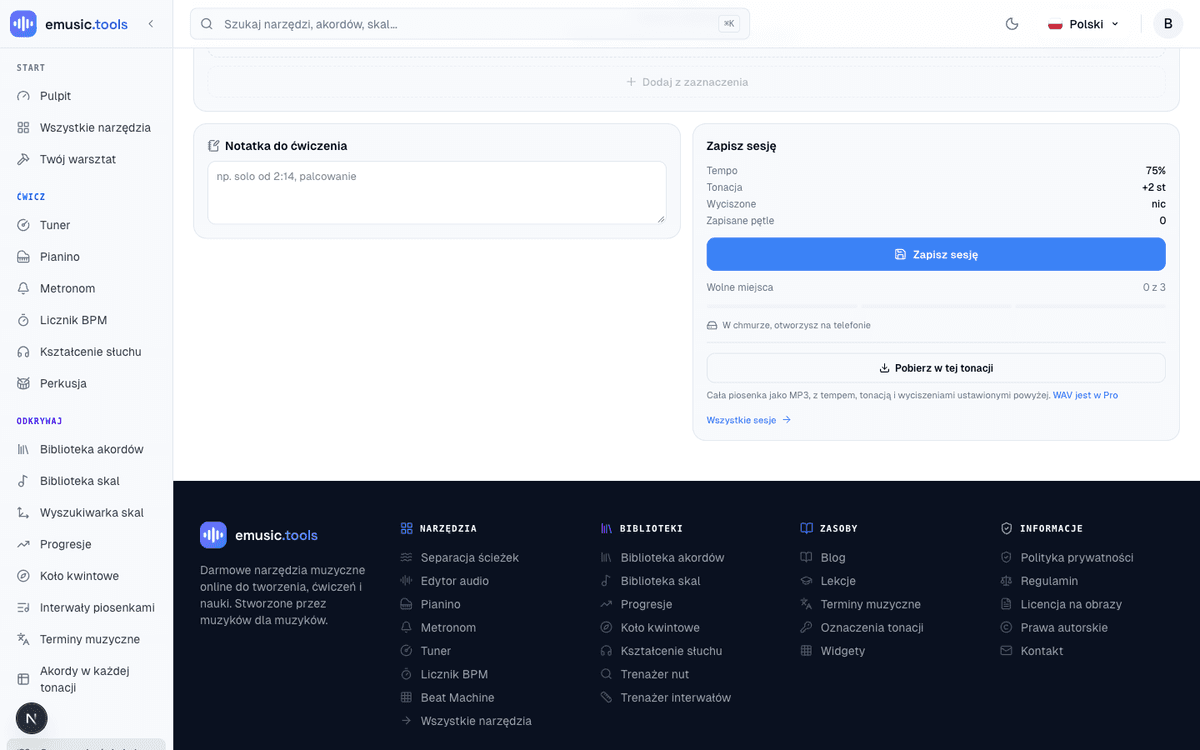Open Separacja ścieżek in footer
Image resolution: width=1200 pixels, height=750 pixels.
pos(470,558)
